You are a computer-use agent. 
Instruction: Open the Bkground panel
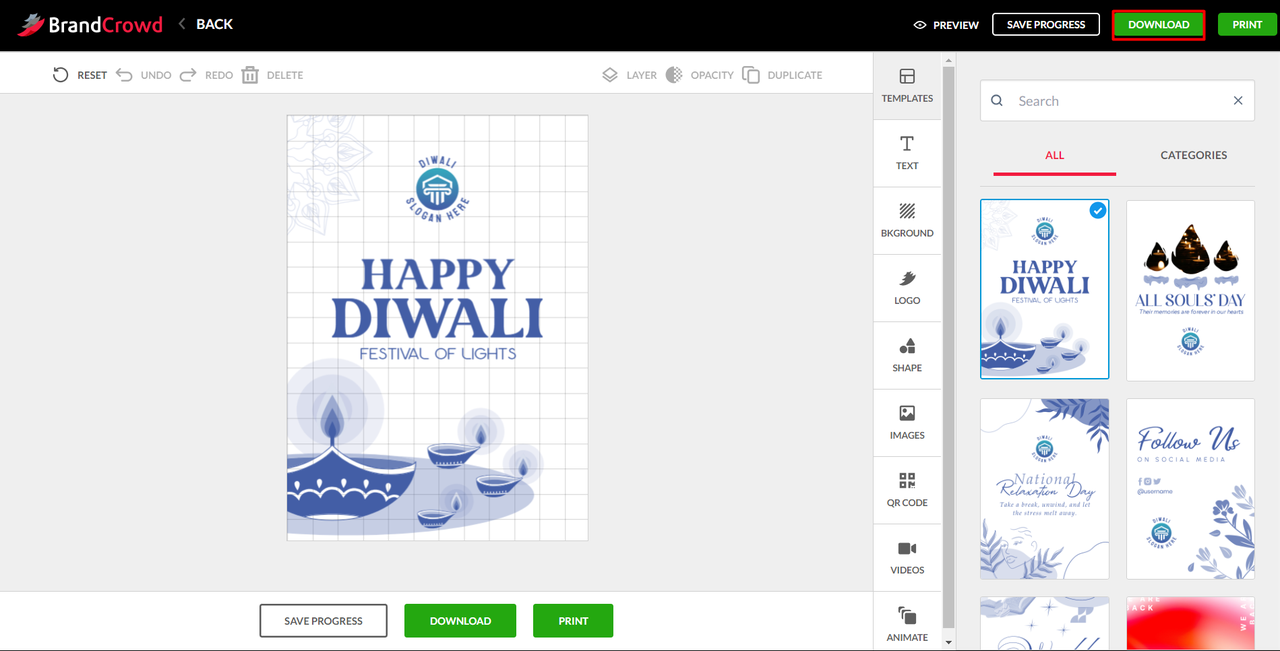[x=907, y=221]
